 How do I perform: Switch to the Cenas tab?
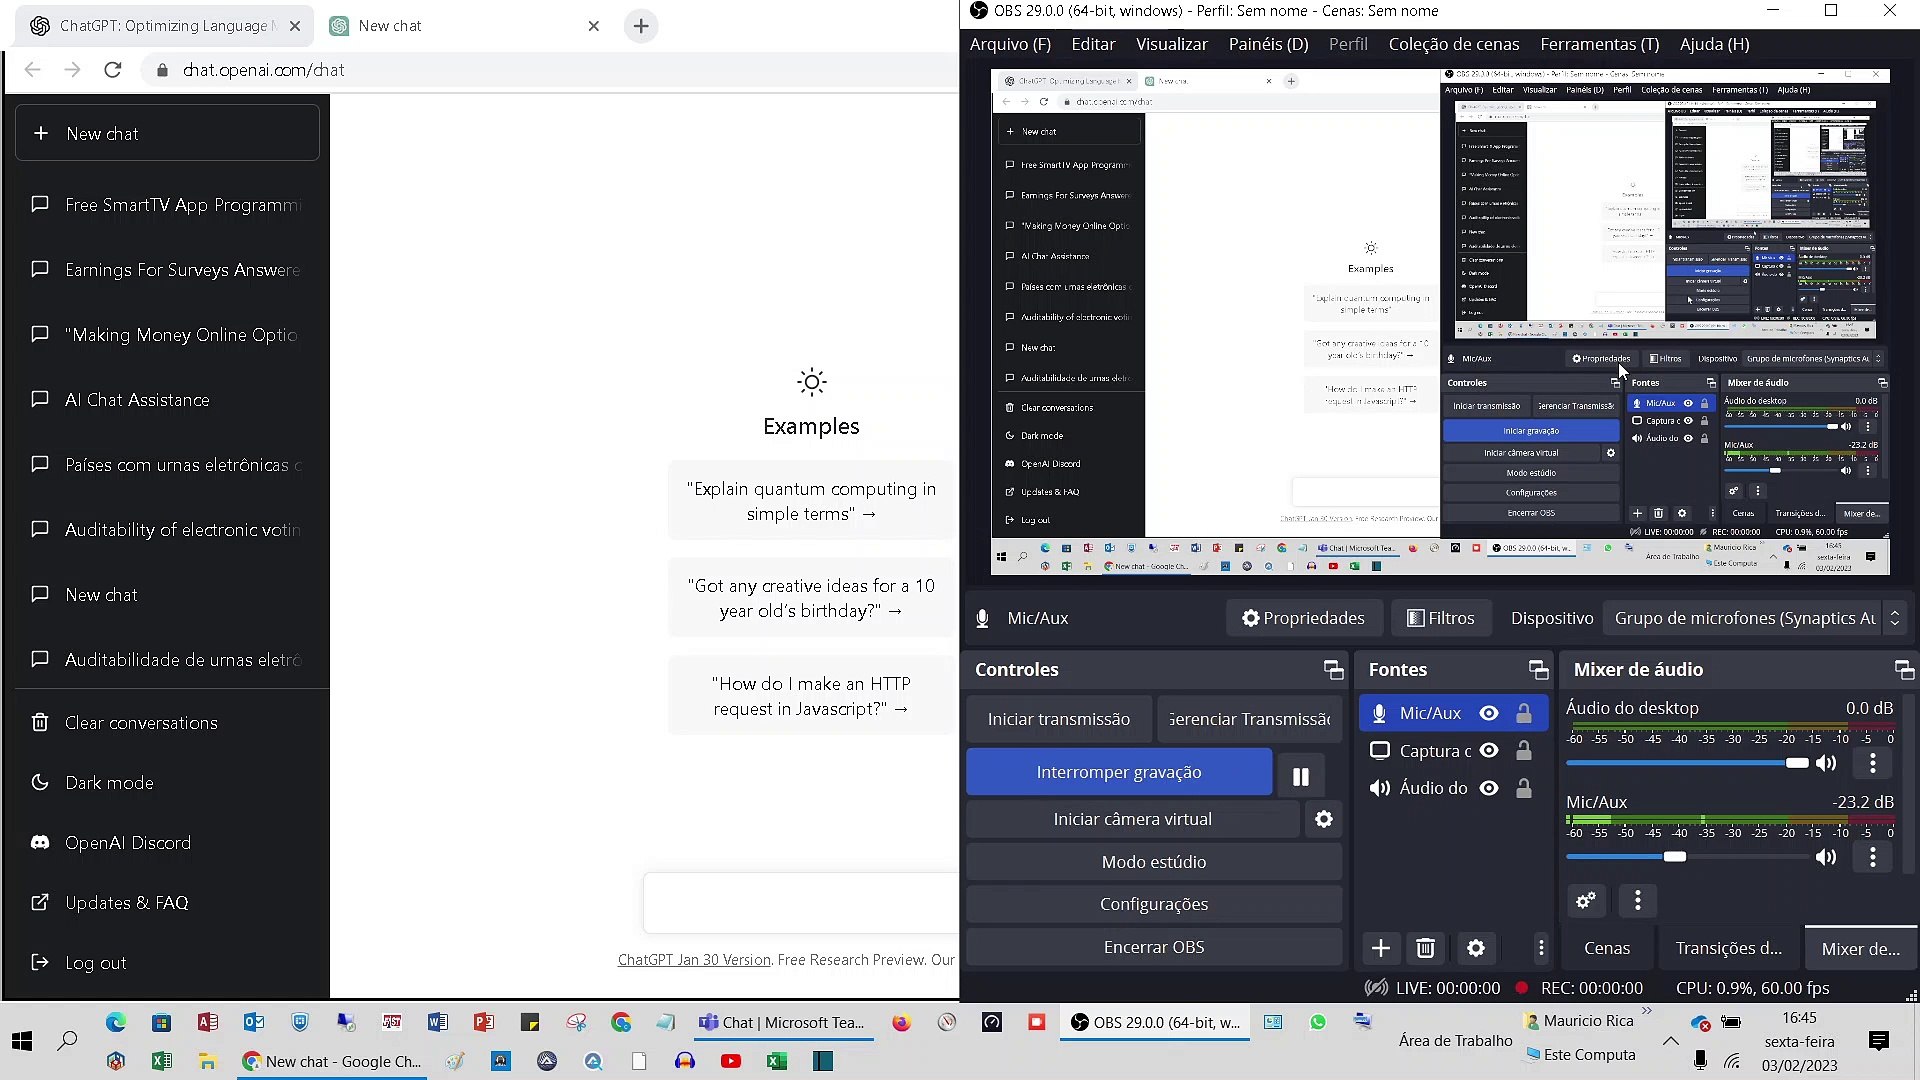tap(1607, 948)
